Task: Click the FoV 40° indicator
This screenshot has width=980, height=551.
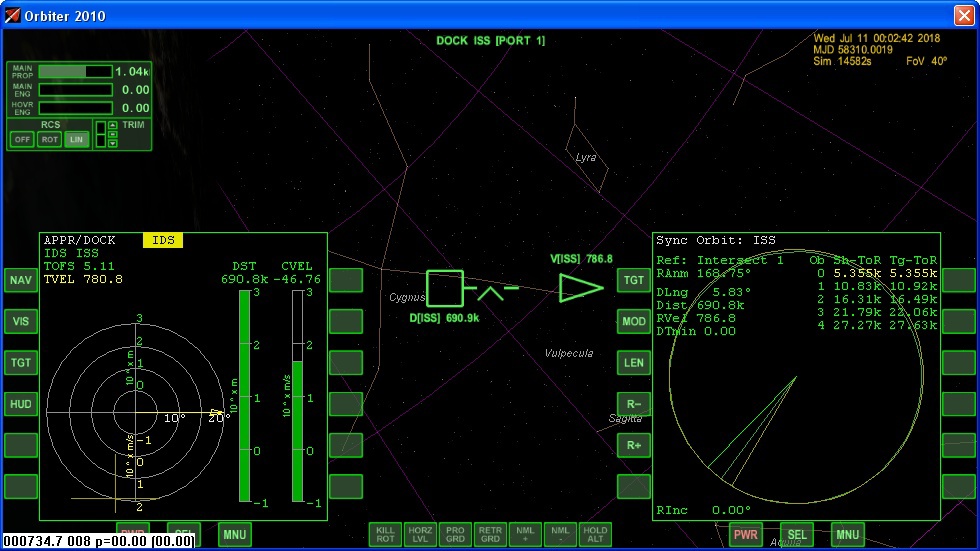Action: coord(926,61)
